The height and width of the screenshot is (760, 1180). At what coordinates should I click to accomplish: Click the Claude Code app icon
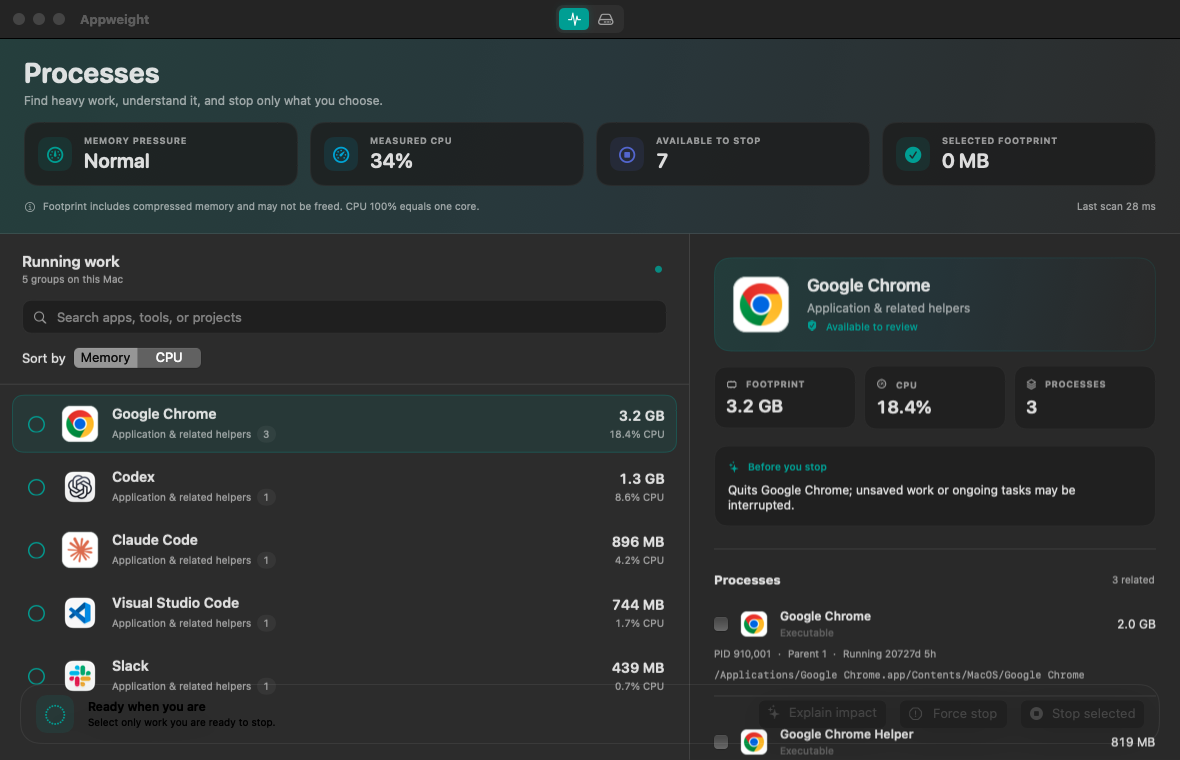pos(80,550)
